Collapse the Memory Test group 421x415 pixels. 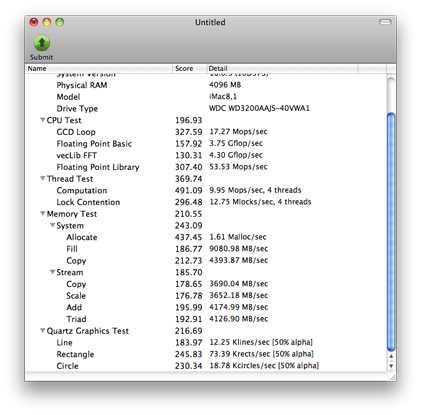coord(43,214)
